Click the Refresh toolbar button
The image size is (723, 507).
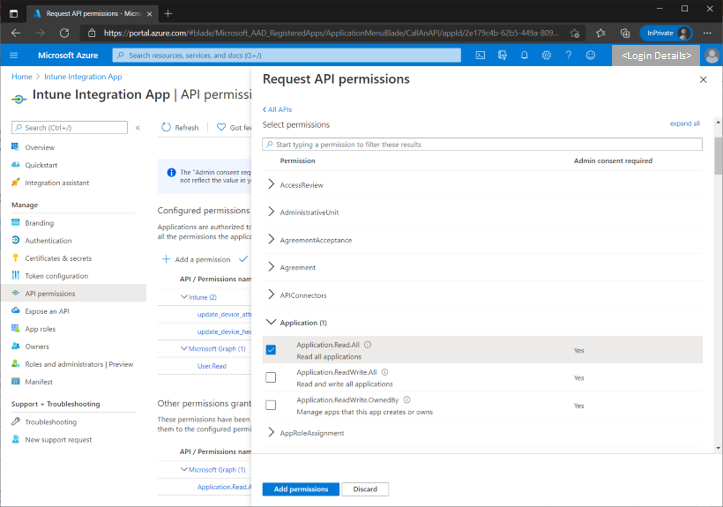click(180, 127)
